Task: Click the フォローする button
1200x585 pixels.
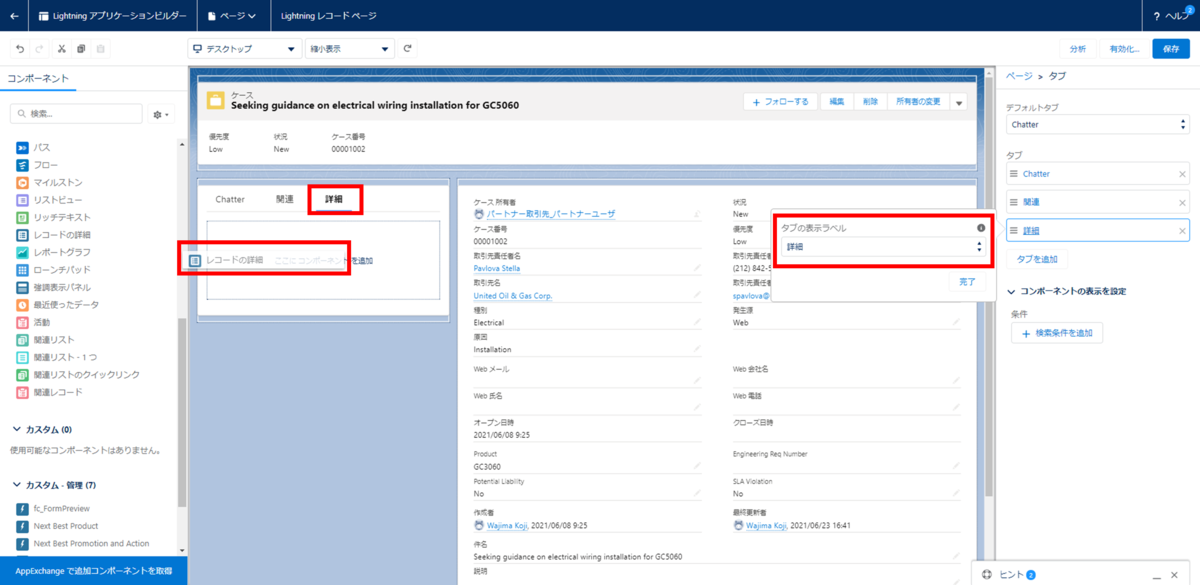Action: coord(780,102)
